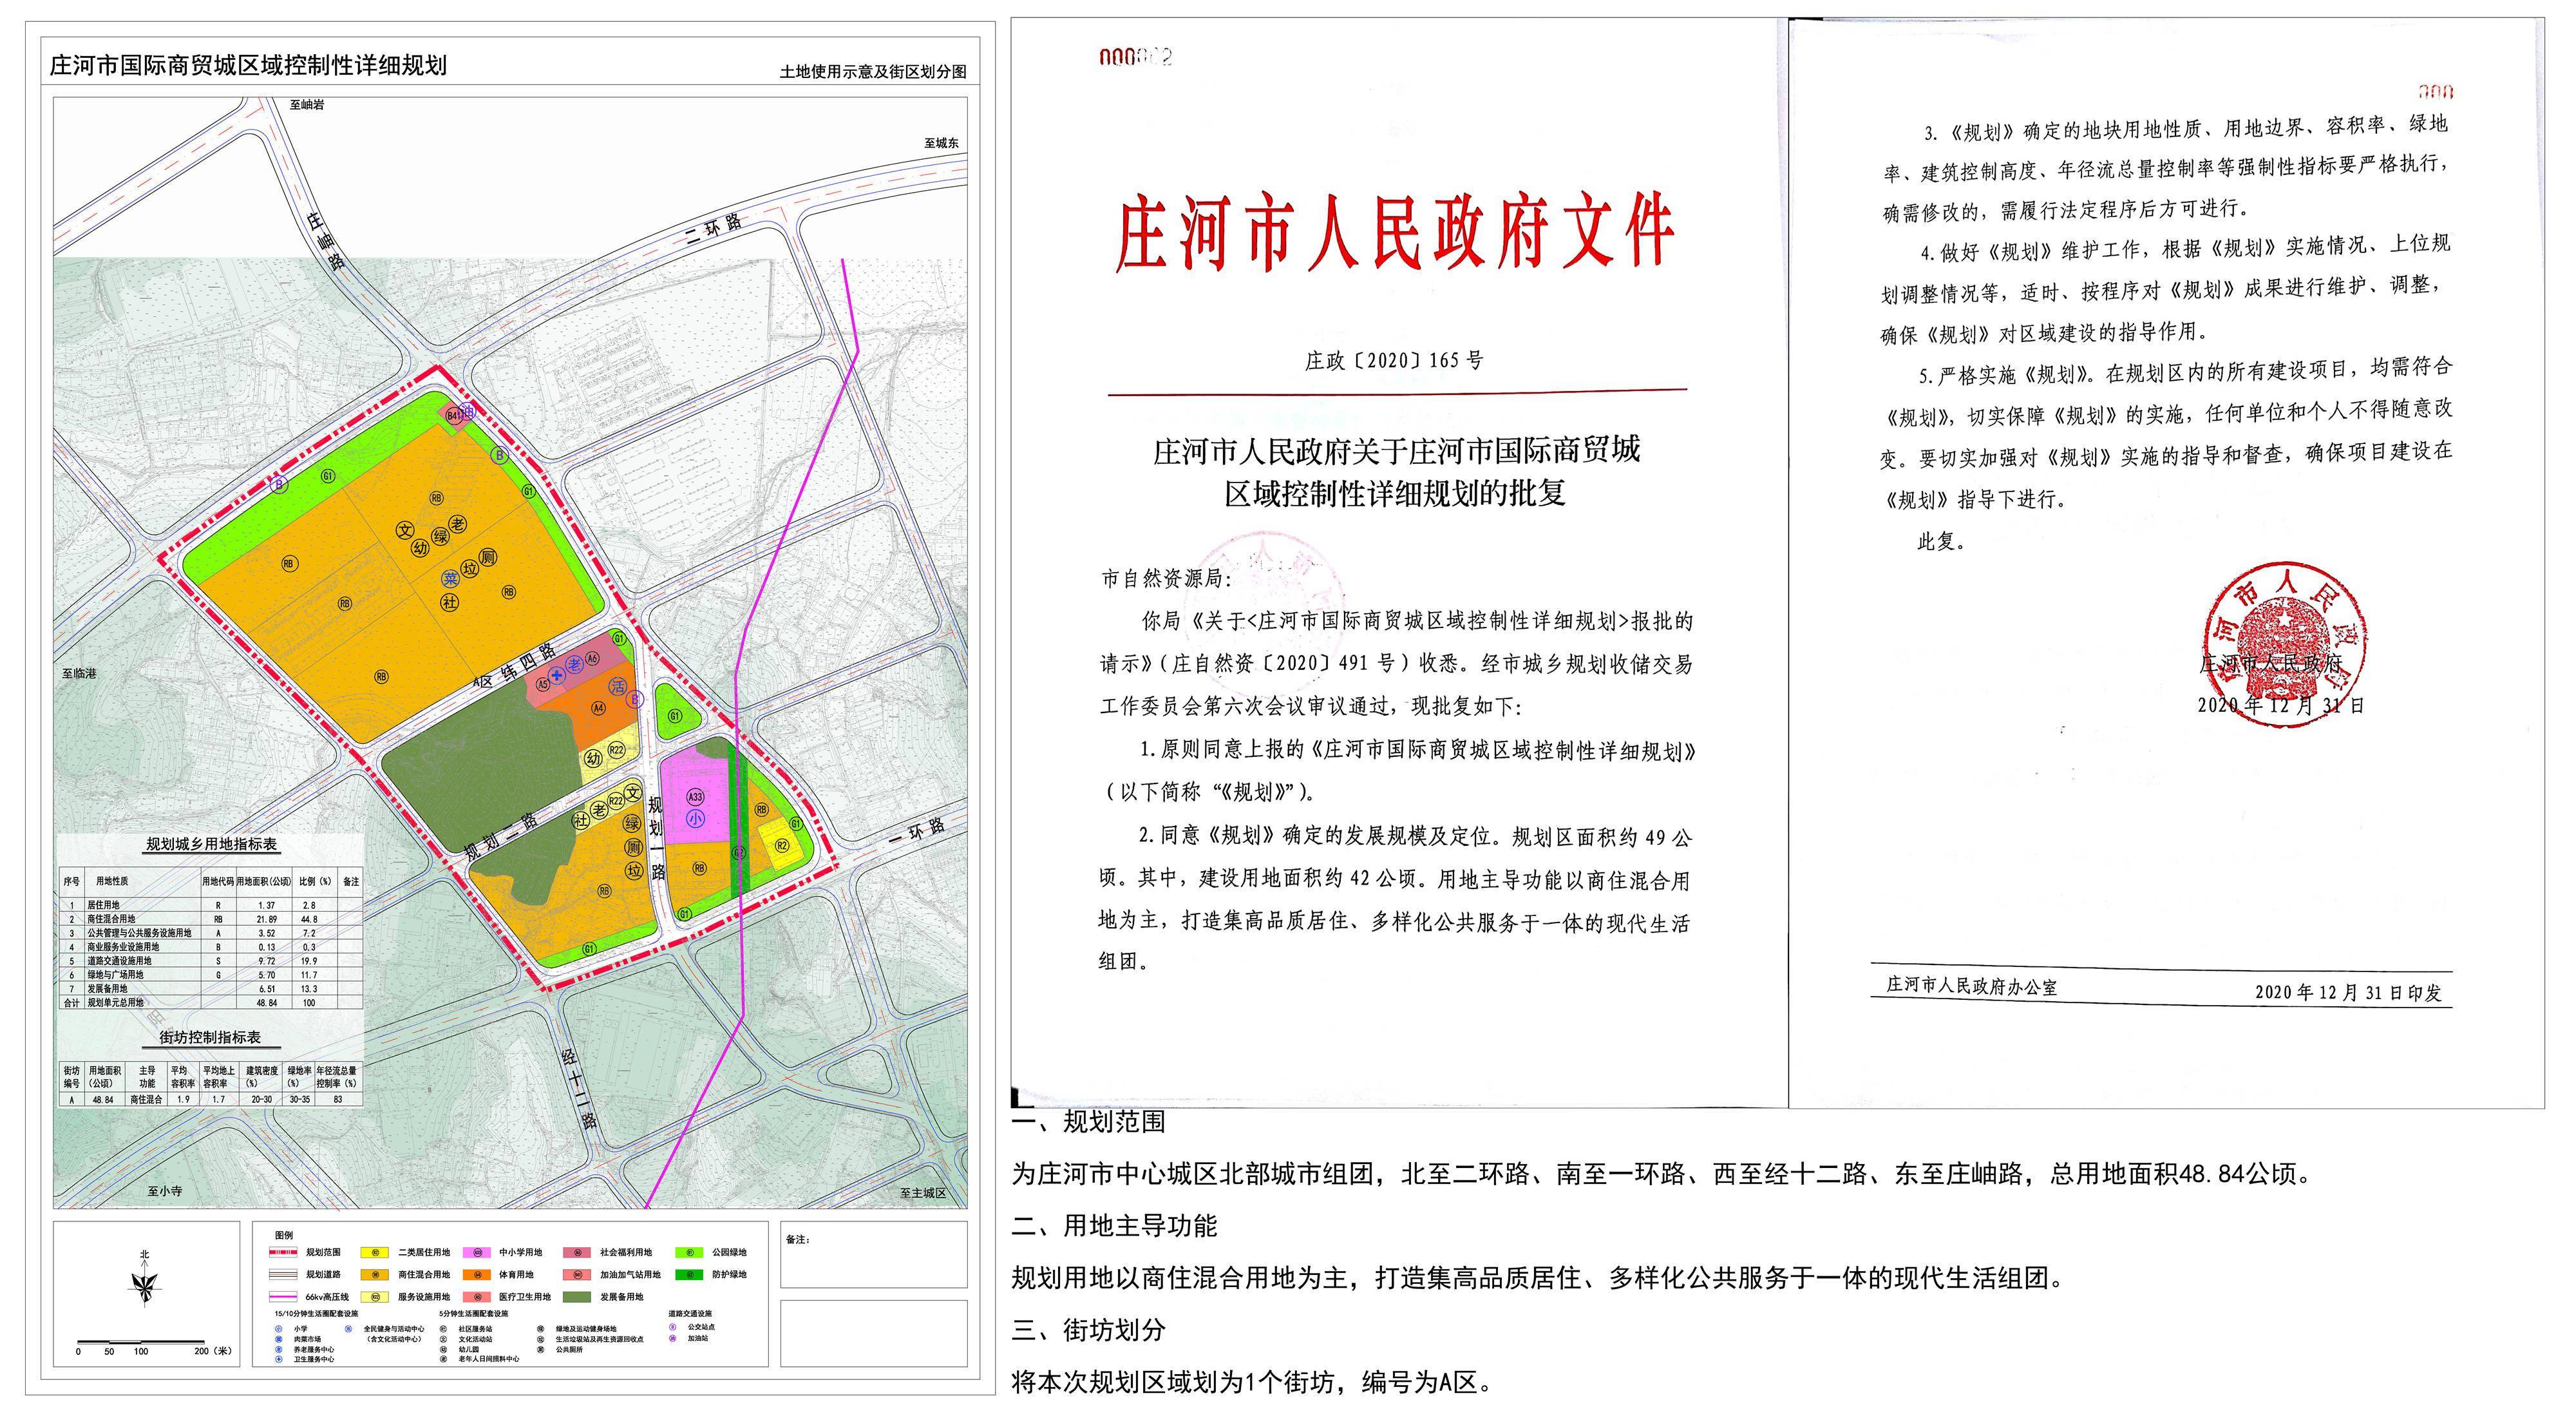2576x1416 pixels.
Task: Select the olive 发展备用地 legend swatch
Action: [x=577, y=1297]
